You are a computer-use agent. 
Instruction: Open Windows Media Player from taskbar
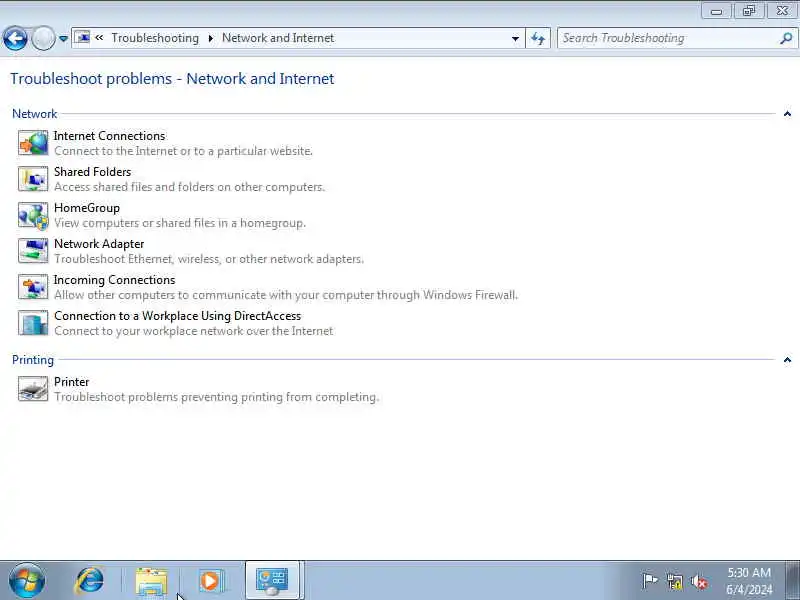coord(210,581)
